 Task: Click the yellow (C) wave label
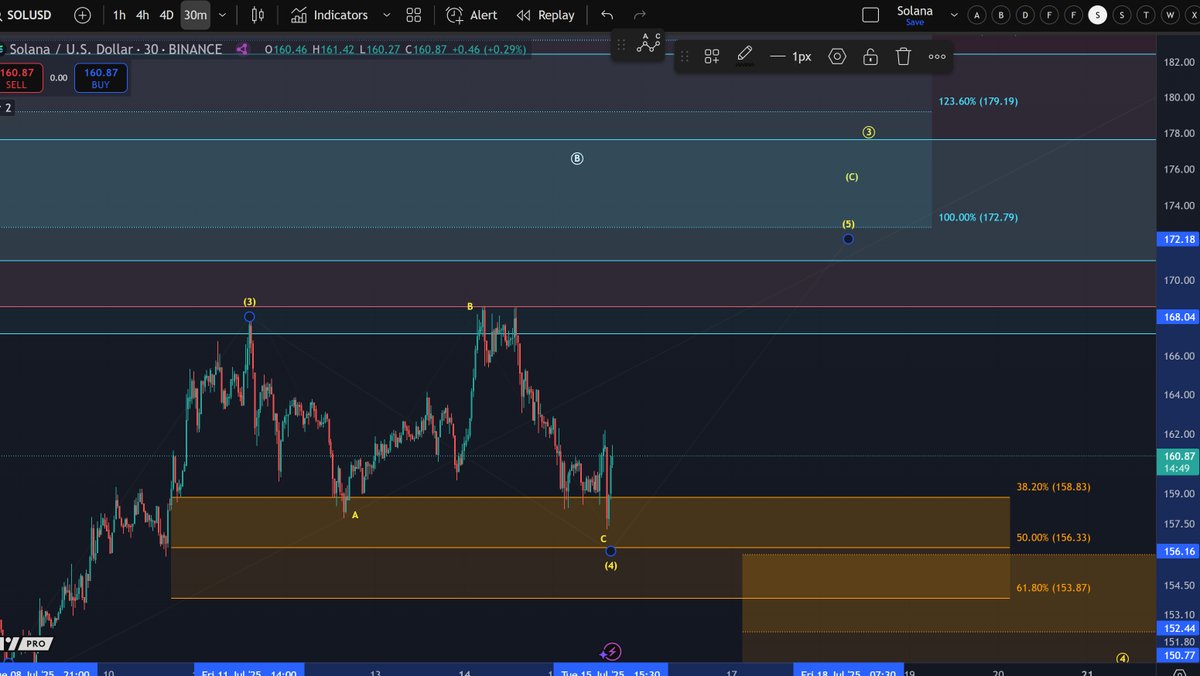pyautogui.click(x=852, y=177)
